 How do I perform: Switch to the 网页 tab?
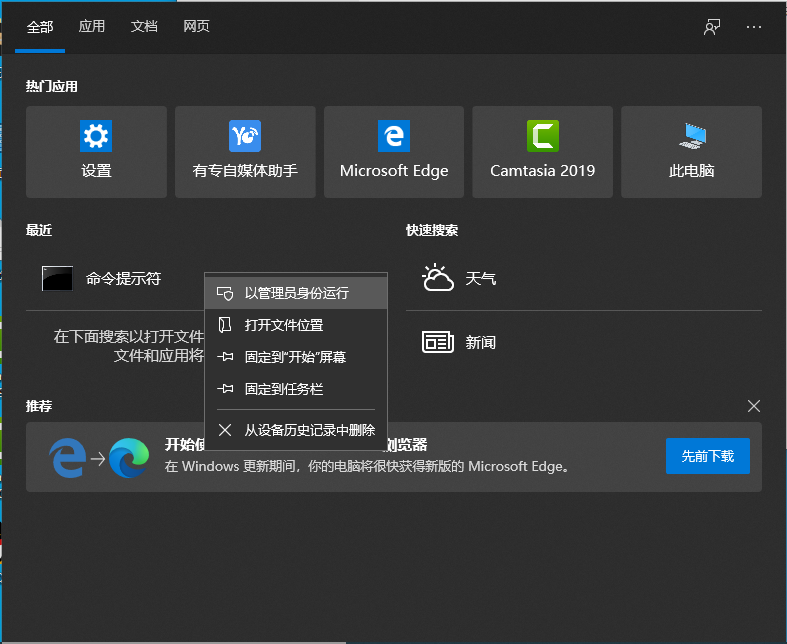pos(196,27)
